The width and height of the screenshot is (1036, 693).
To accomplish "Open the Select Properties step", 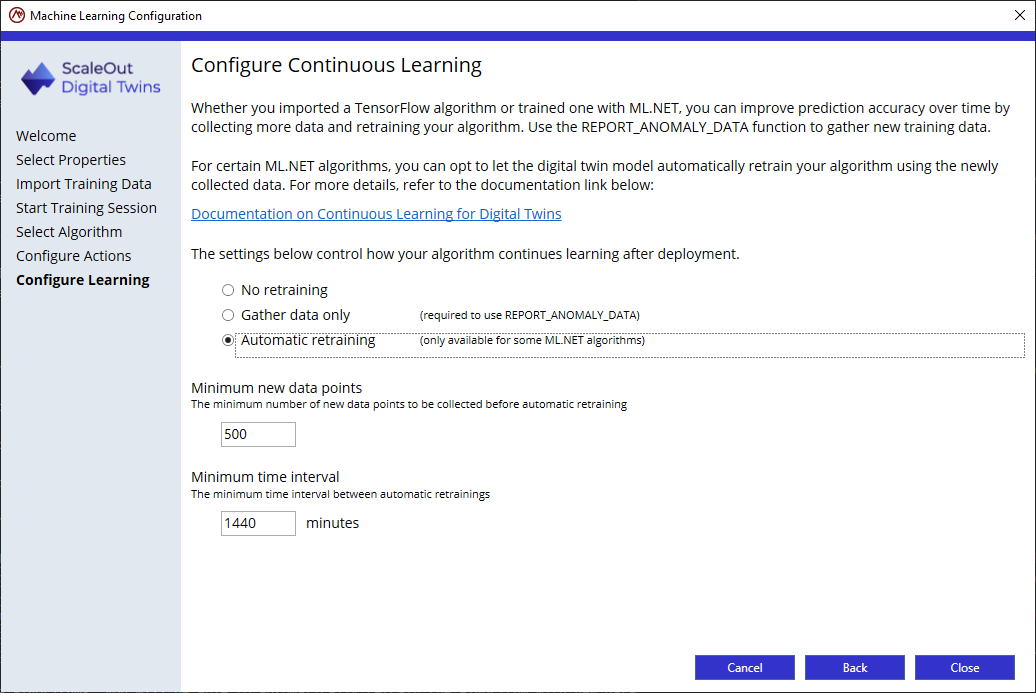I will tap(71, 160).
